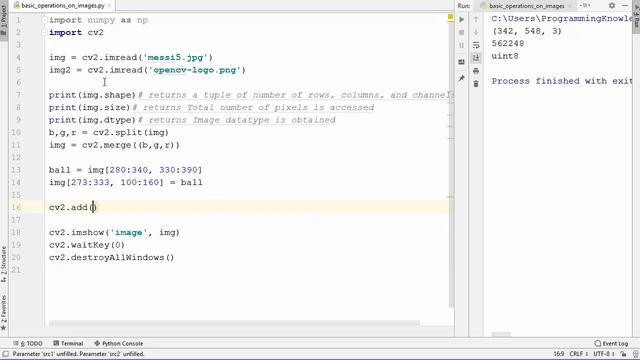This screenshot has height=360, width=640.
Task: Click the Restore Layout icon in Run panel
Action: (462, 62)
